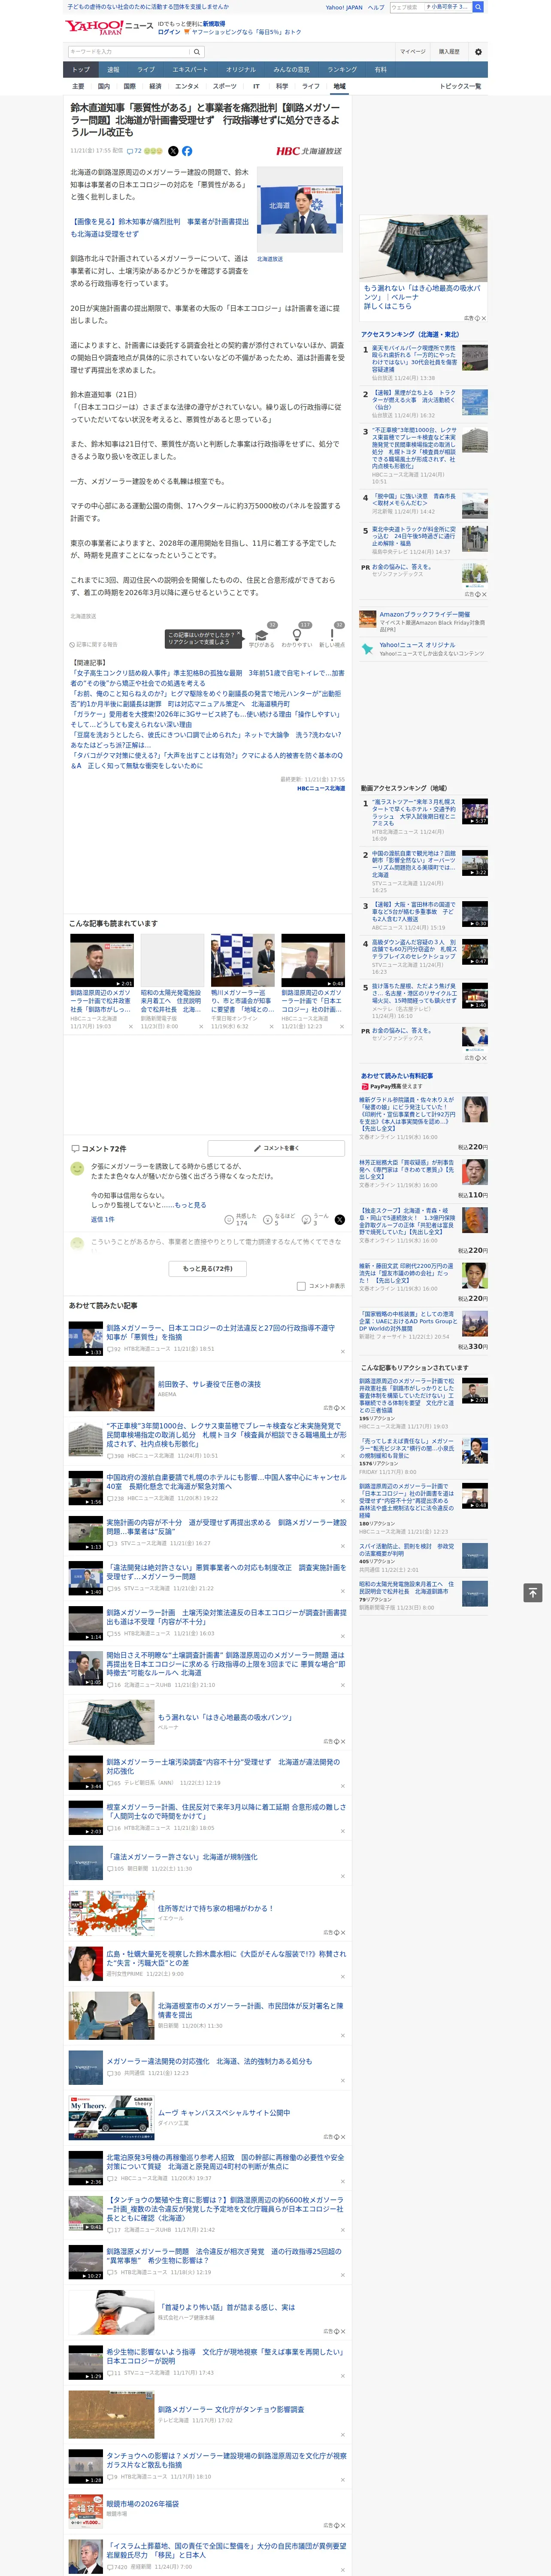The image size is (551, 2576).
Task: Play video ranking item 1 about 葛ラストツアー
Action: (x=424, y=819)
